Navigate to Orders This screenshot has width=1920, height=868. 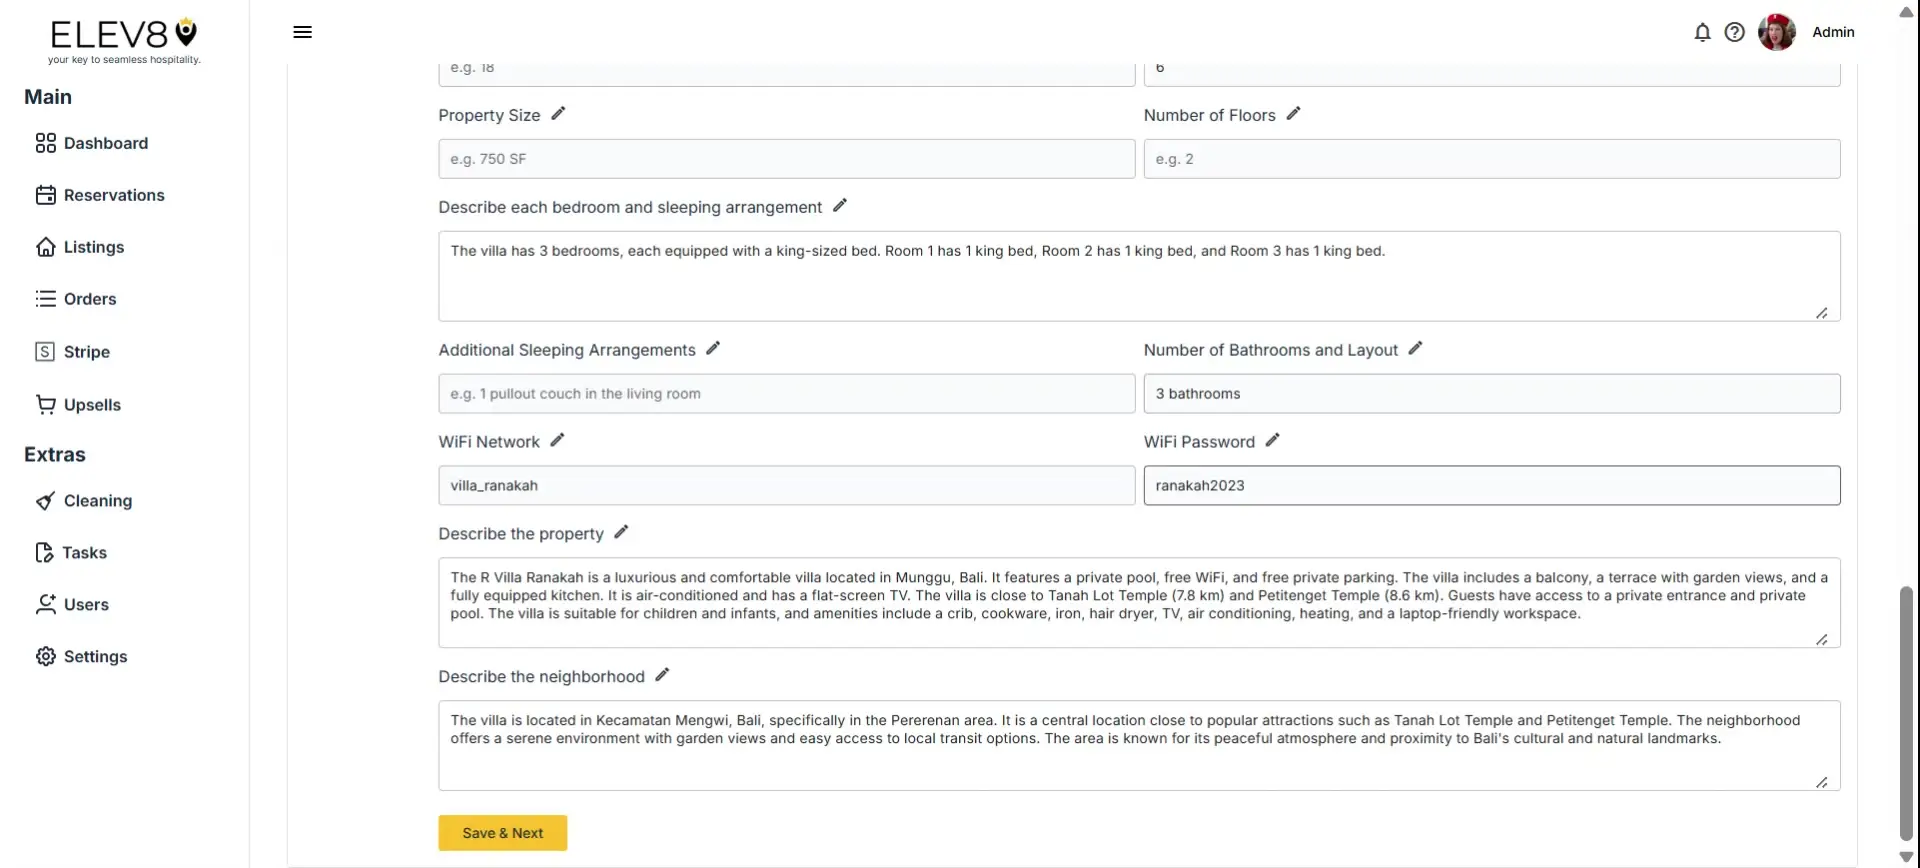pyautogui.click(x=90, y=299)
